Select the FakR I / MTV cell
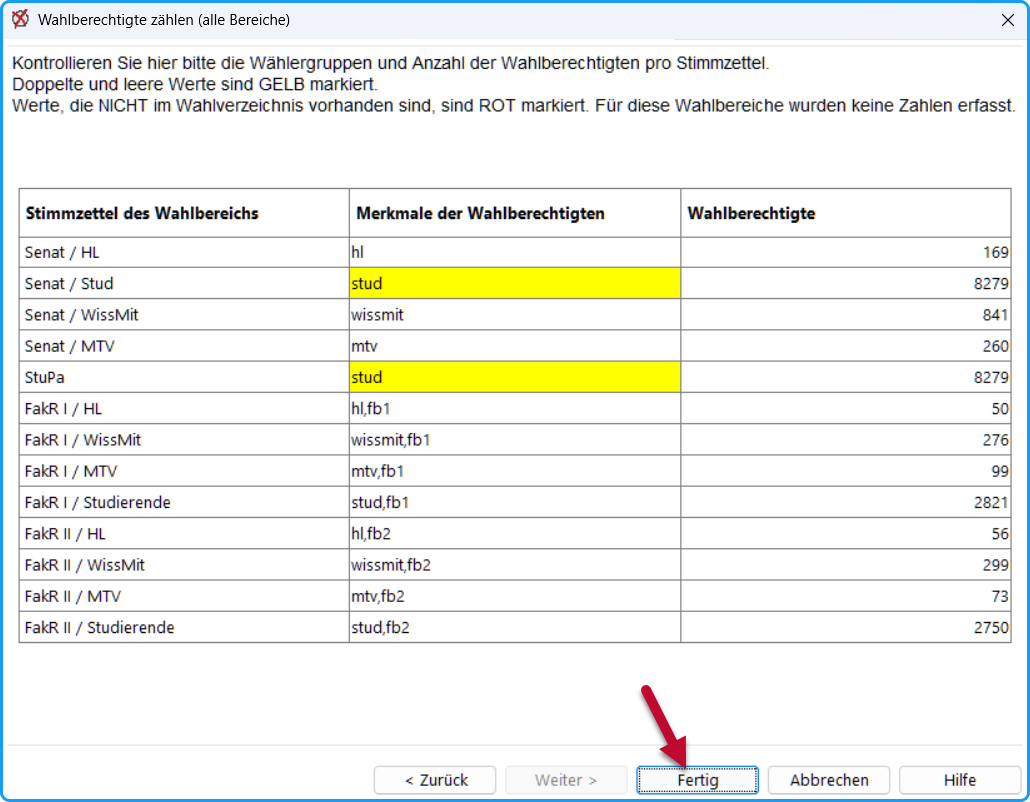This screenshot has width=1030, height=802. pos(184,471)
